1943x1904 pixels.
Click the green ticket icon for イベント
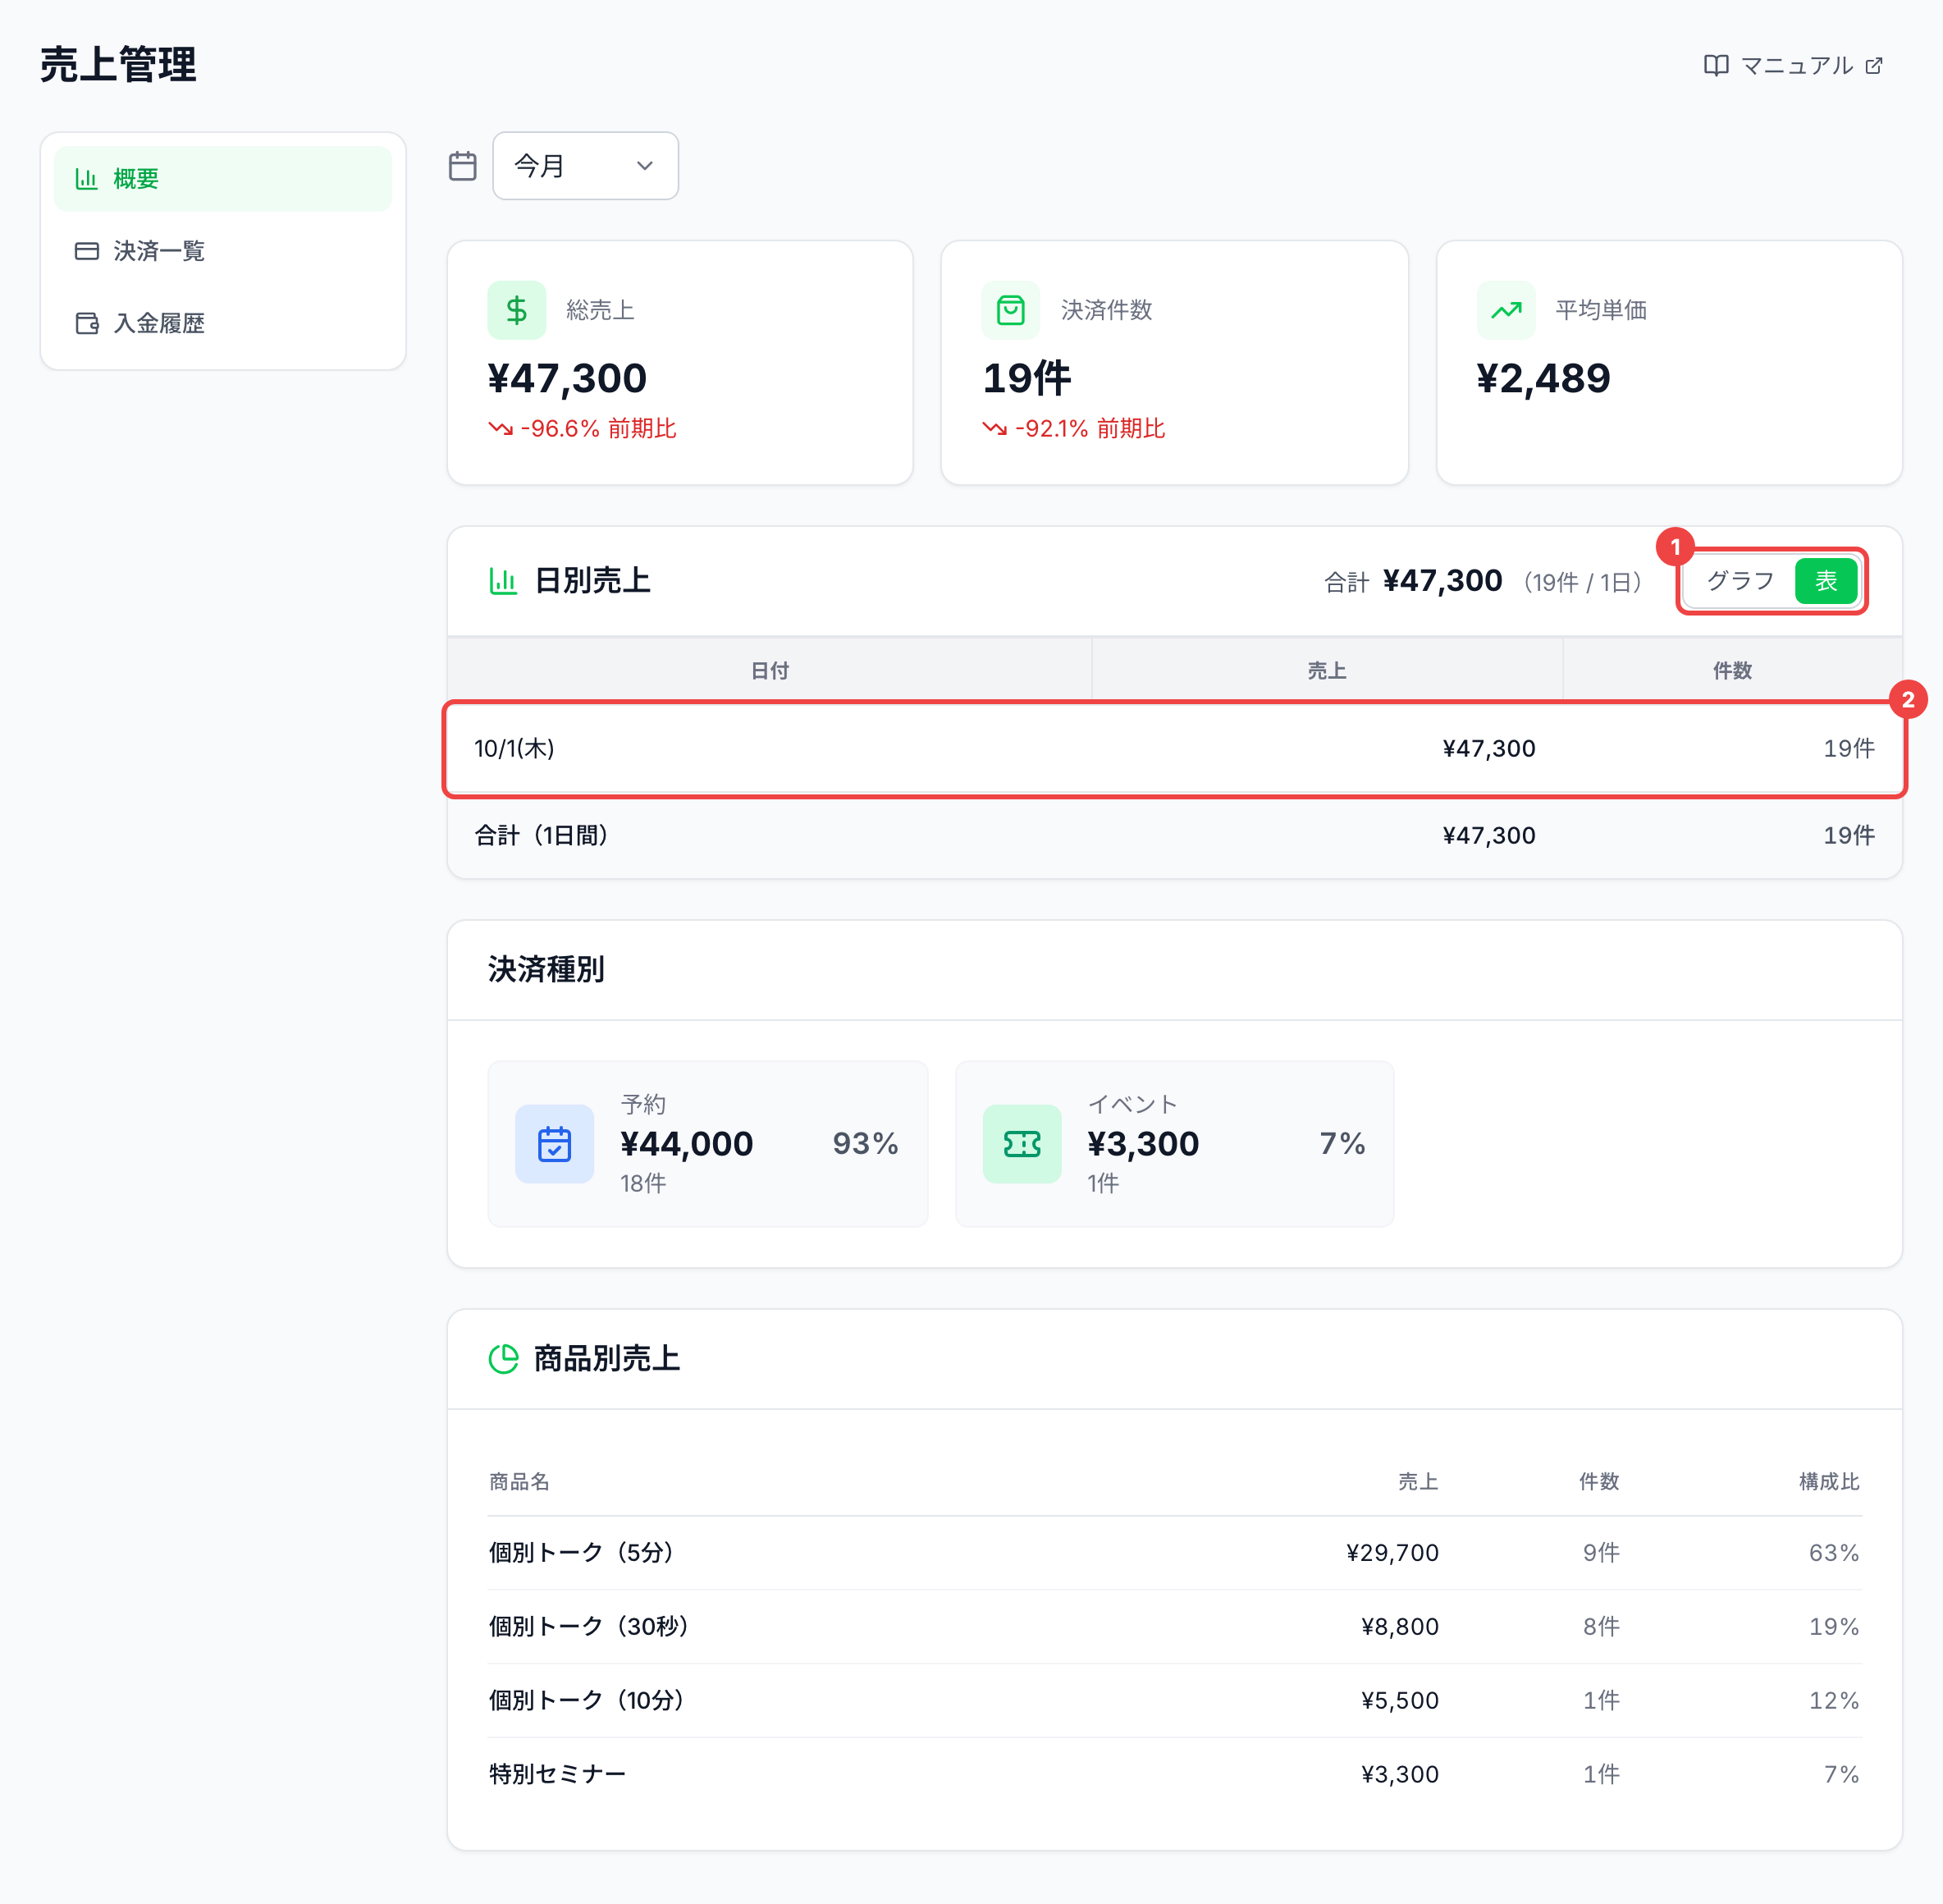click(x=1021, y=1144)
